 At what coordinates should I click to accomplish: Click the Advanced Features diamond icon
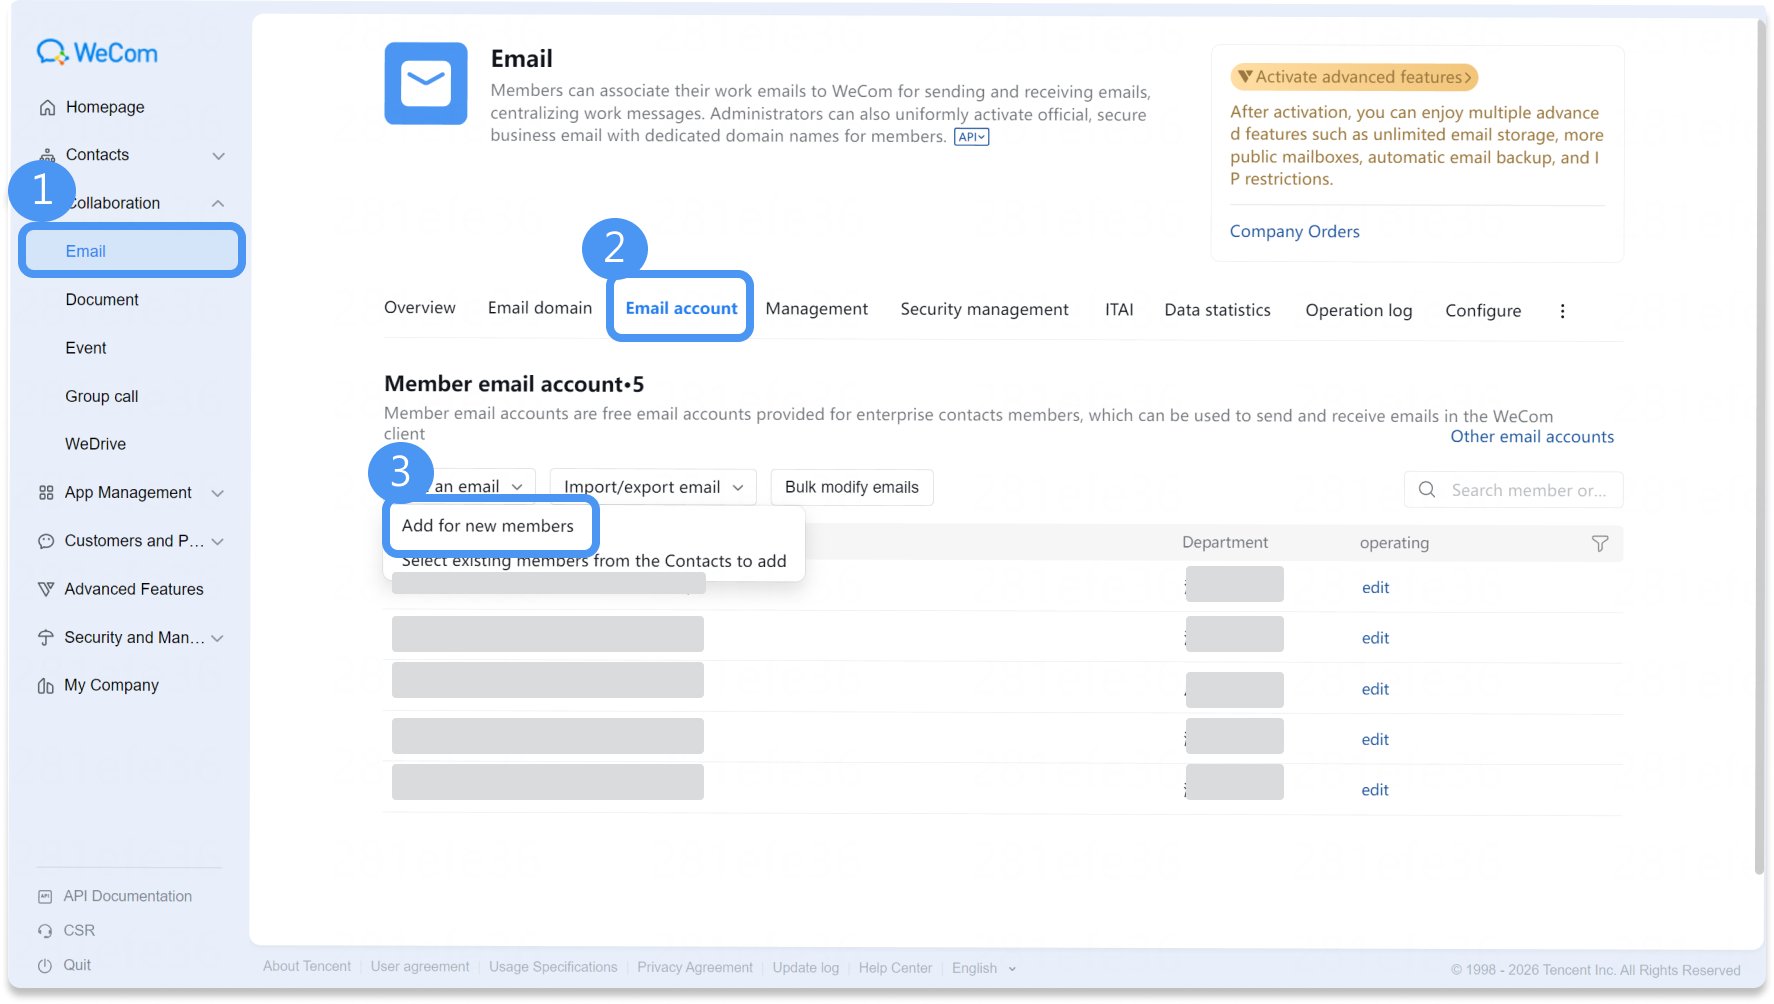tap(46, 589)
